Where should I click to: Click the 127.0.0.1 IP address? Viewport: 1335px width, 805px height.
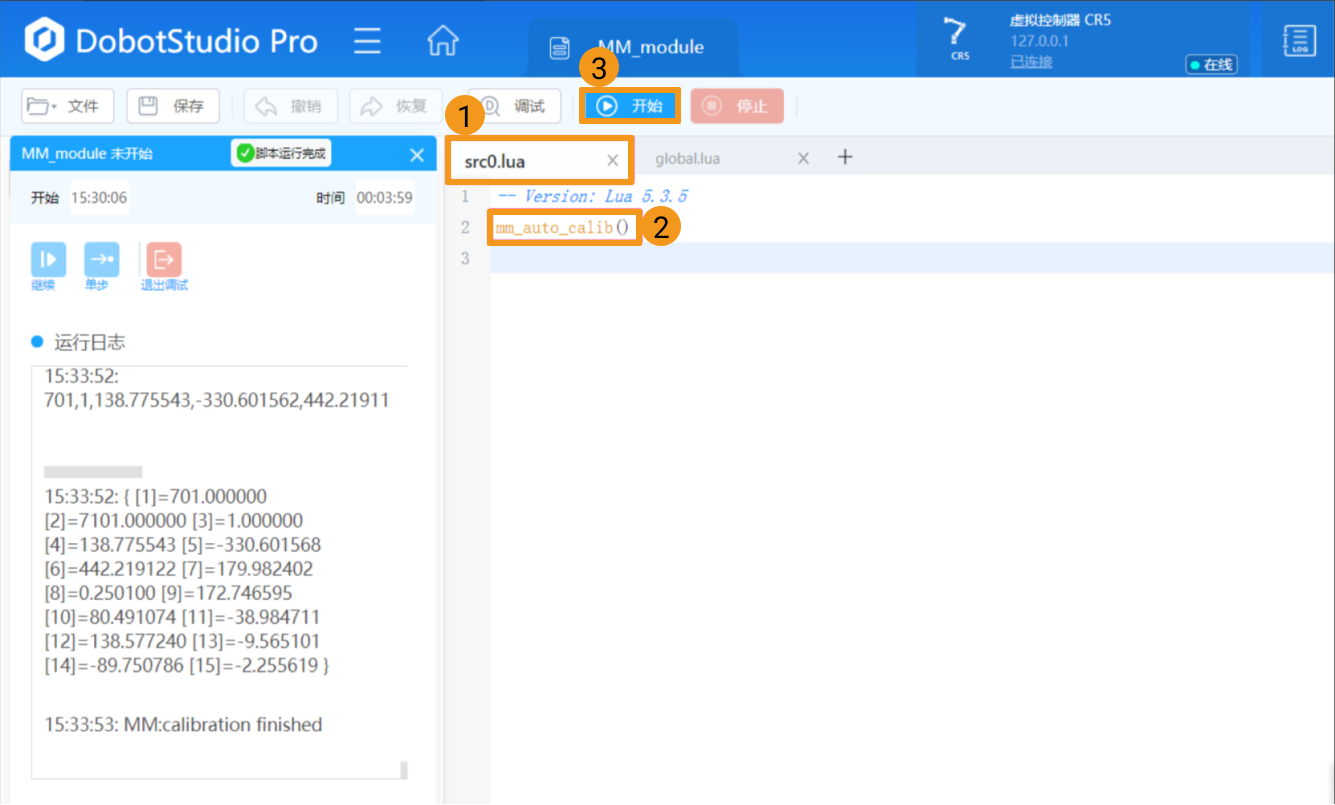pos(1040,41)
